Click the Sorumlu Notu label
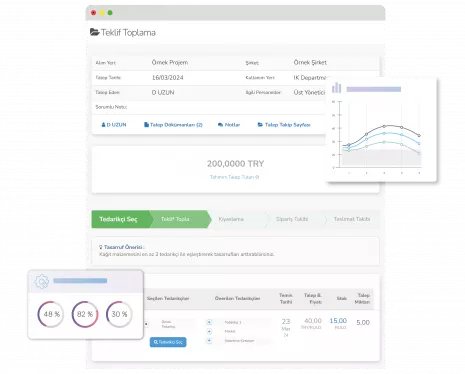465x374 pixels. pyautogui.click(x=111, y=107)
